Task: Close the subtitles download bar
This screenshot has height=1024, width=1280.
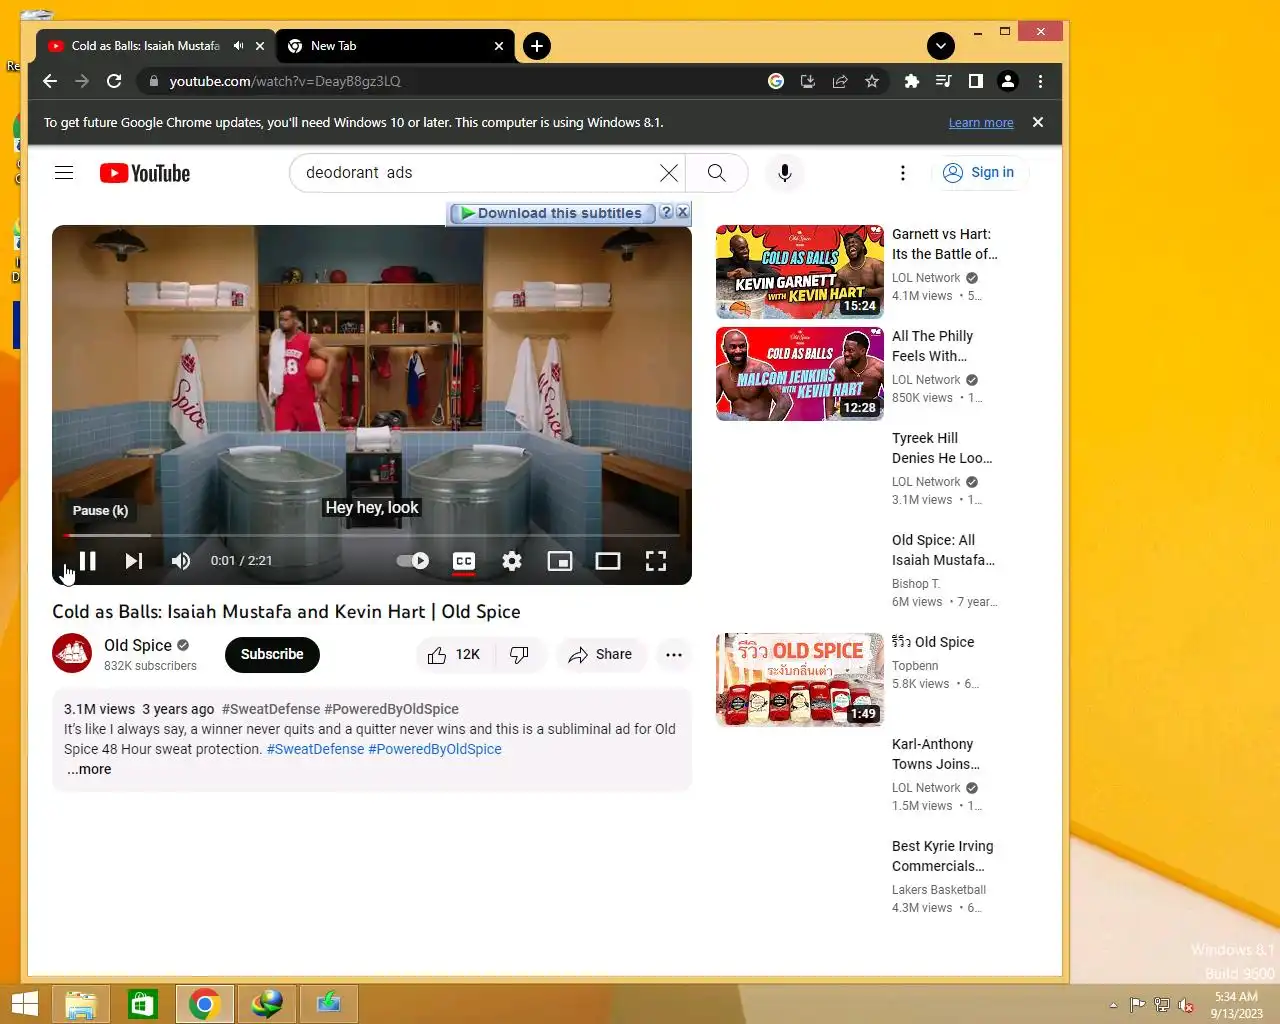Action: coord(682,212)
